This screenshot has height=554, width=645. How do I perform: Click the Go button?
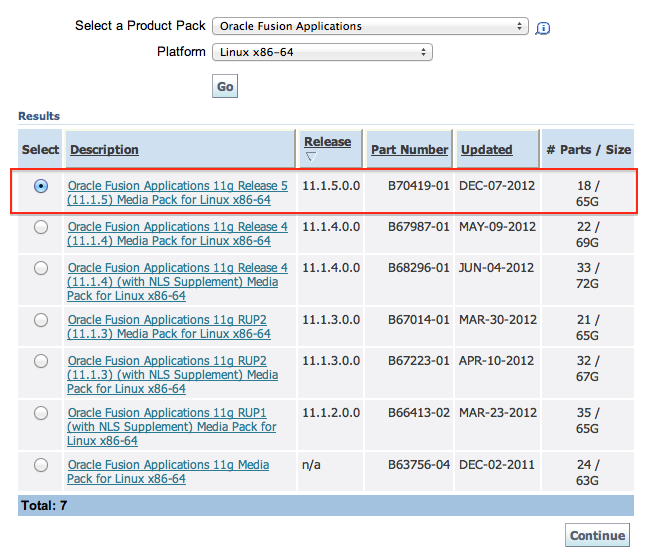(225, 86)
